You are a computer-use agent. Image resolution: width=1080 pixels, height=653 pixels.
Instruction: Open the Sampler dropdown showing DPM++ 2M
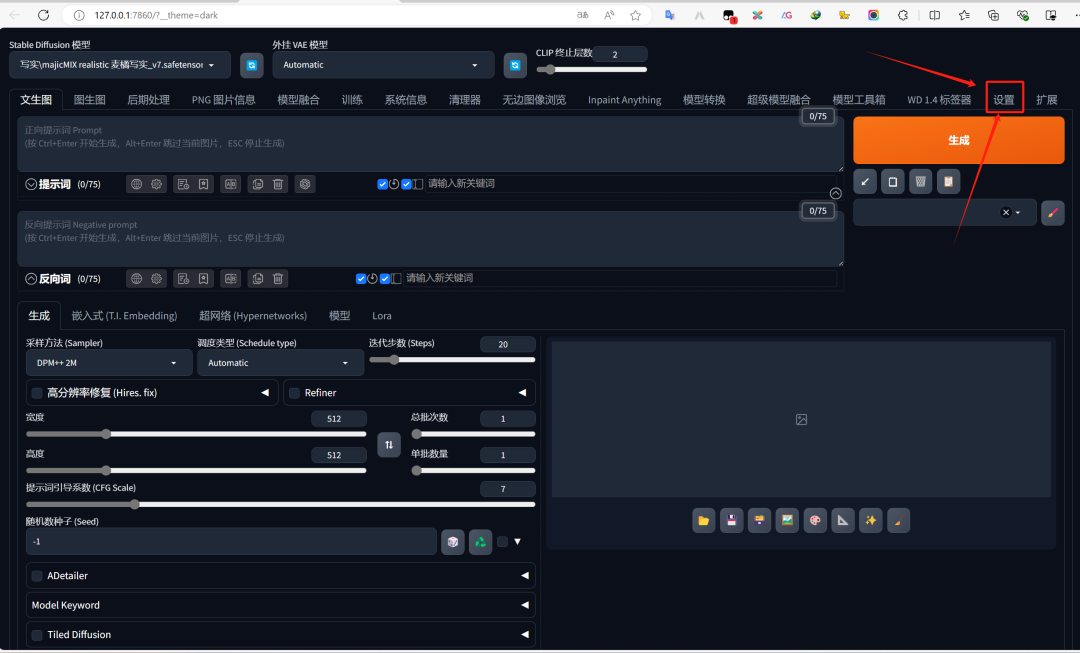(109, 362)
